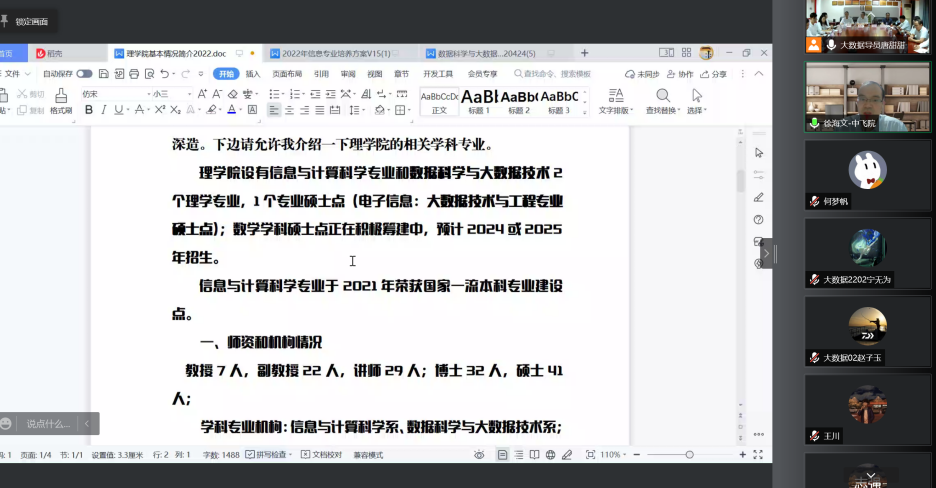
Task: Adjust the zoom slider handle
Action: [x=689, y=455]
